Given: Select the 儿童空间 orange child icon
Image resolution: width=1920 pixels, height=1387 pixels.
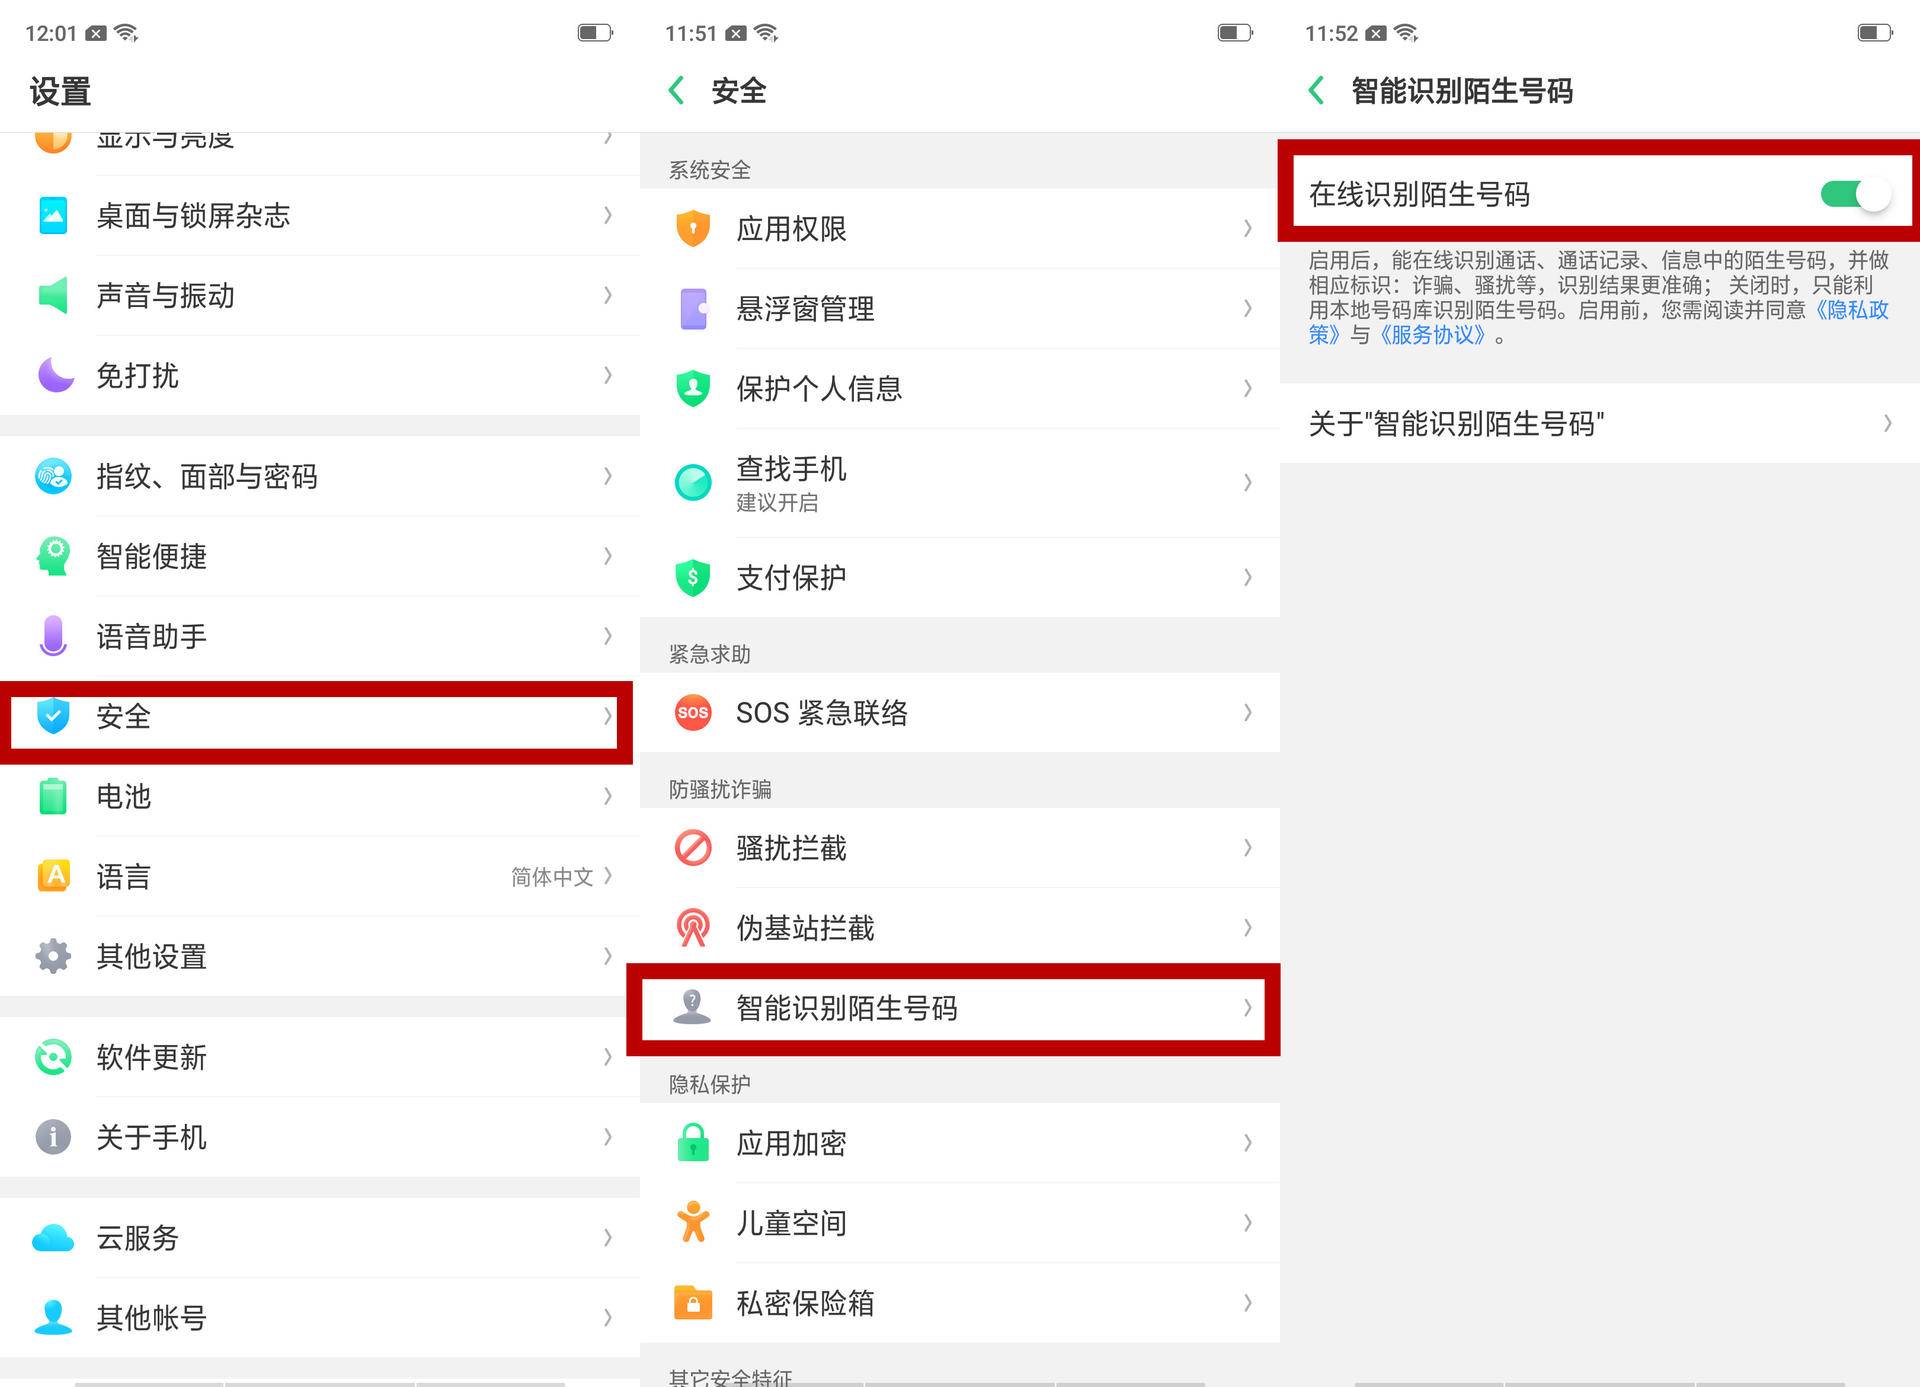Looking at the screenshot, I should (x=692, y=1223).
